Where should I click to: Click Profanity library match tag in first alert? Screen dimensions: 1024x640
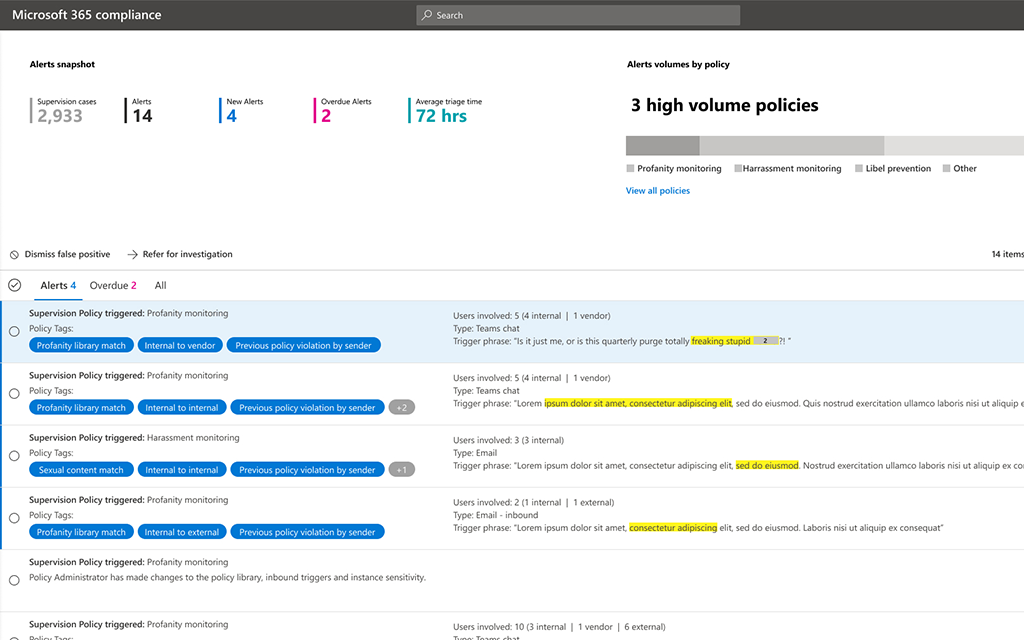click(x=81, y=345)
